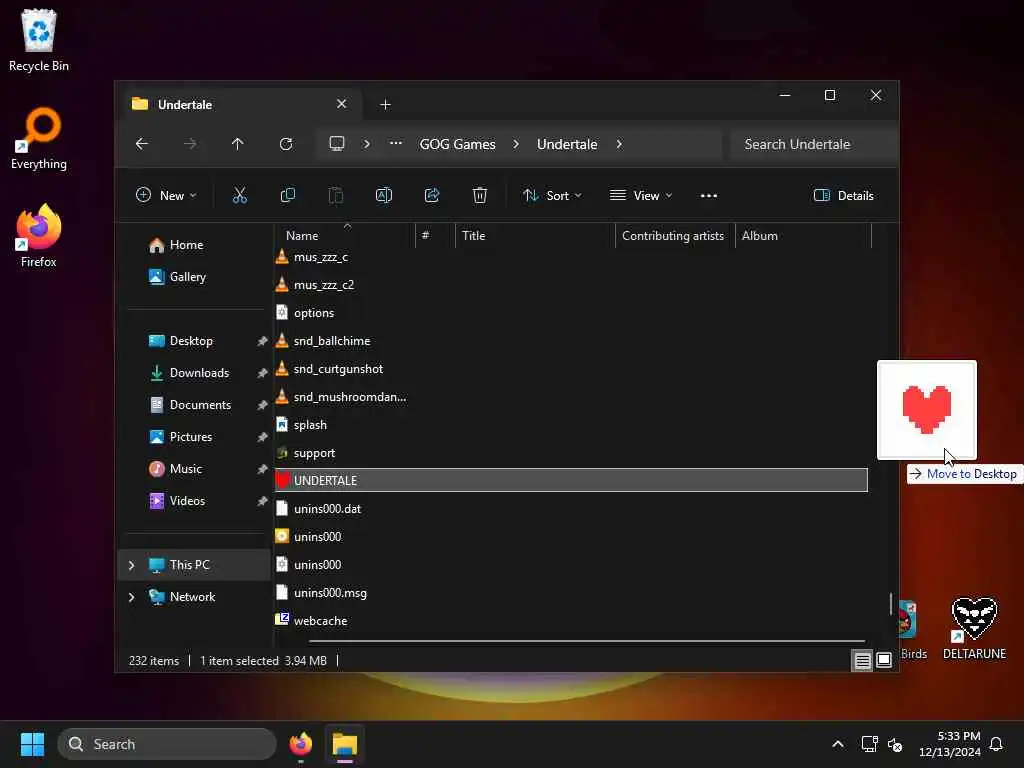Show hidden system tray icons
Screen dimensions: 1024x768
(x=838, y=744)
